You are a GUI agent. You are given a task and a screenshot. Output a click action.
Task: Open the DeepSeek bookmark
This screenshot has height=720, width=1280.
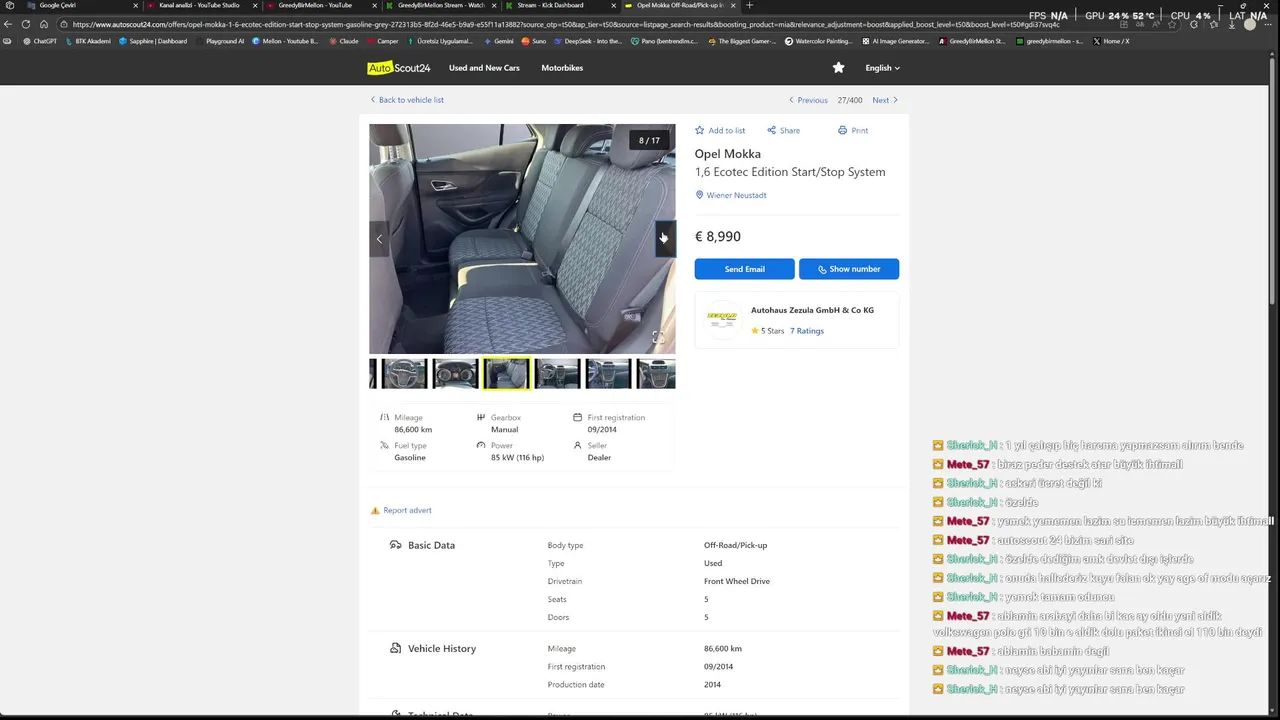tap(588, 41)
